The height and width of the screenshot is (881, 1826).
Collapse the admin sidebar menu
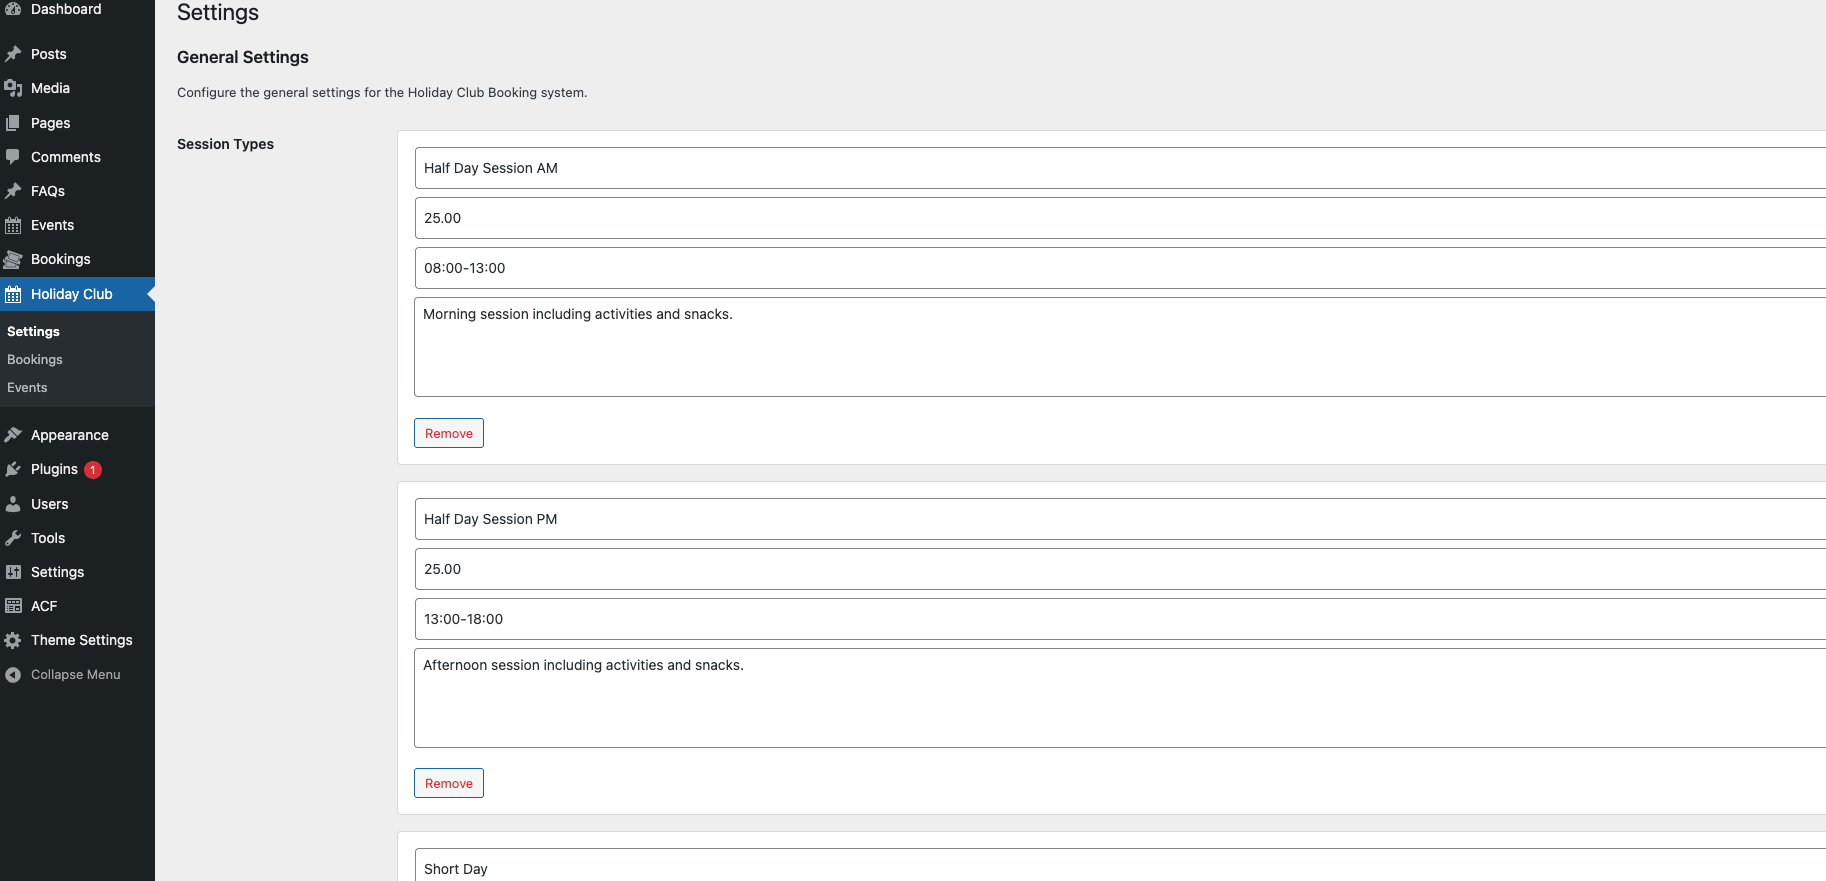click(77, 675)
